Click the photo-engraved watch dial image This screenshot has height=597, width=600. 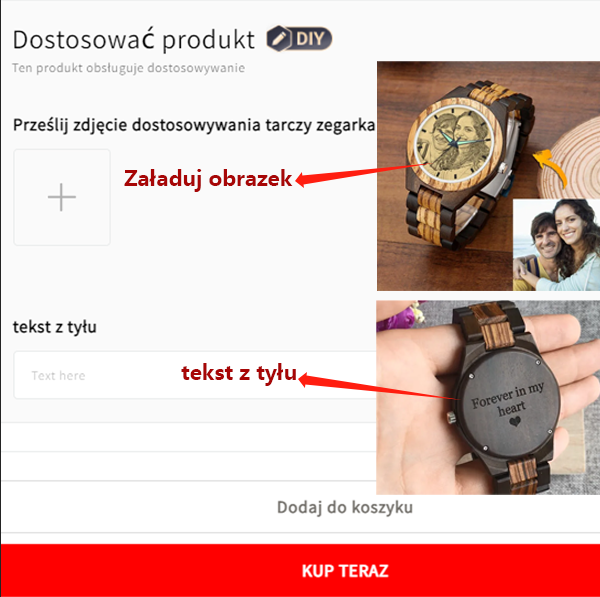[x=453, y=143]
